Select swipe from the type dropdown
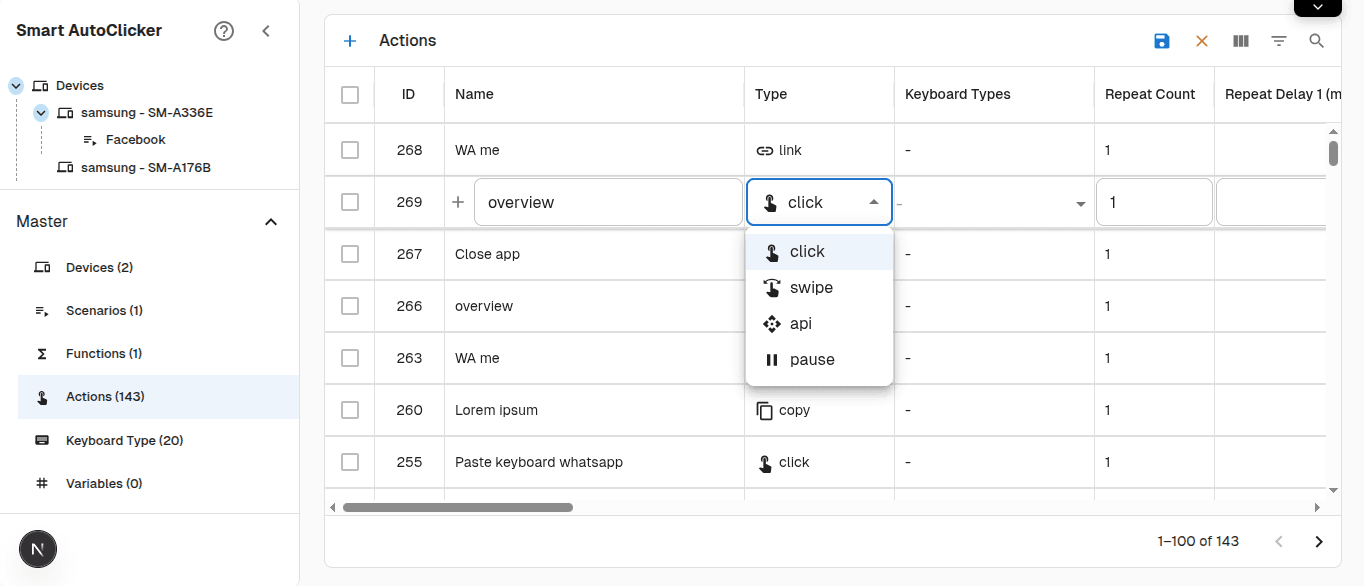Image resolution: width=1364 pixels, height=586 pixels. coord(810,287)
